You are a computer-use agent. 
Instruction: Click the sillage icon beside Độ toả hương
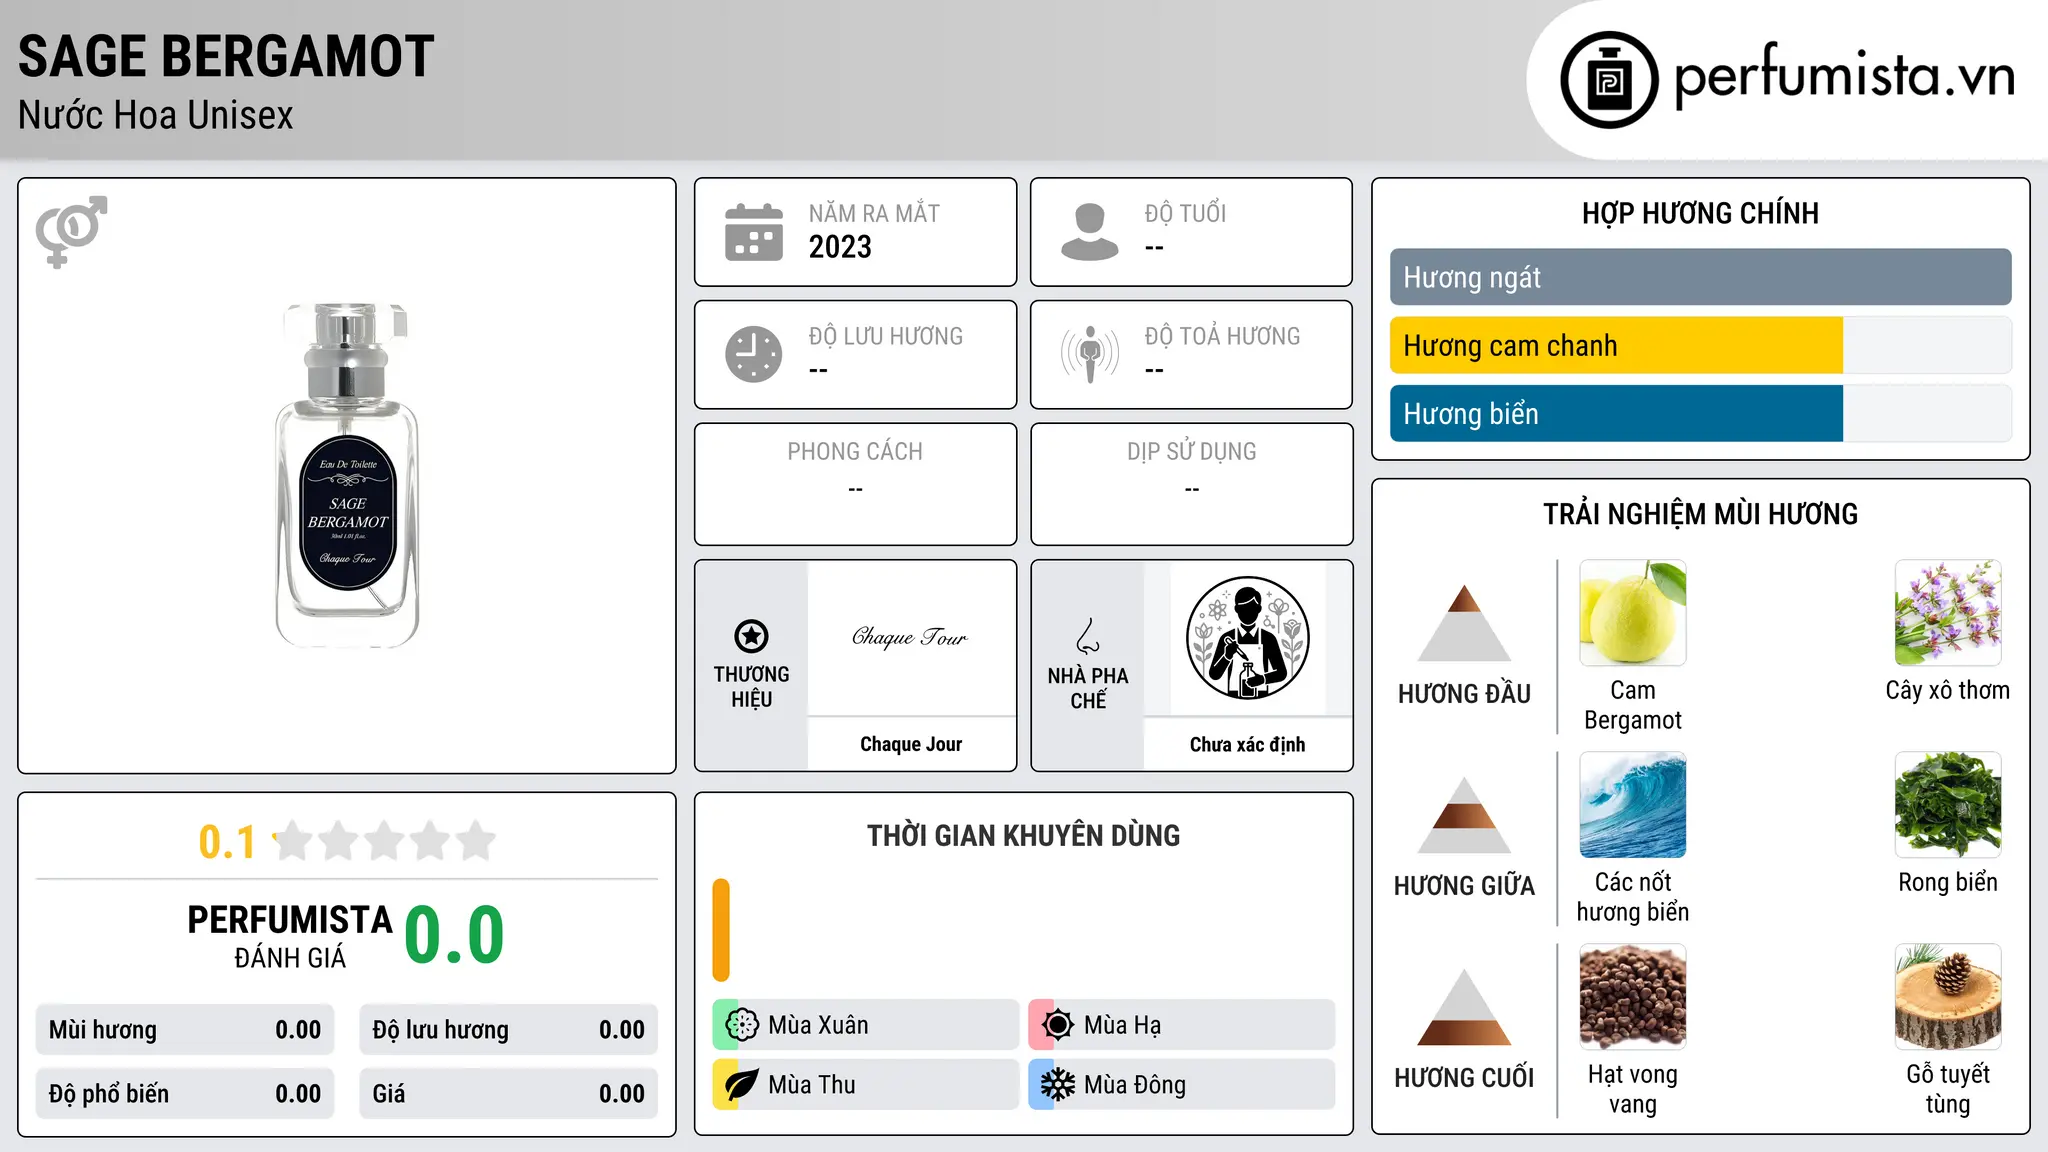[x=1090, y=354]
